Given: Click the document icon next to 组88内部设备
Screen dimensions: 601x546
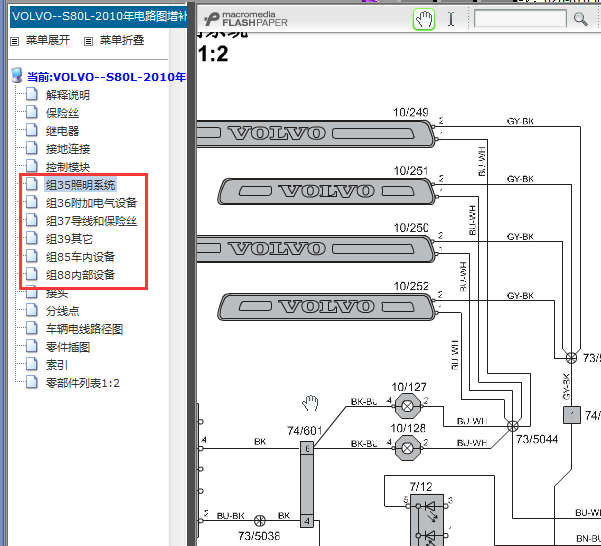Looking at the screenshot, I should coord(32,274).
